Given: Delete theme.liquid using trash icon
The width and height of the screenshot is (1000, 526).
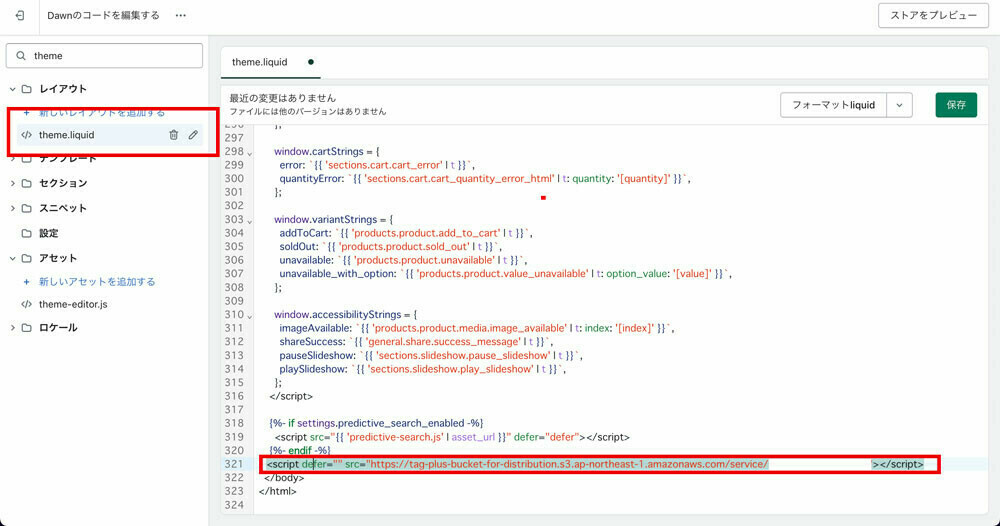Looking at the screenshot, I should point(173,135).
